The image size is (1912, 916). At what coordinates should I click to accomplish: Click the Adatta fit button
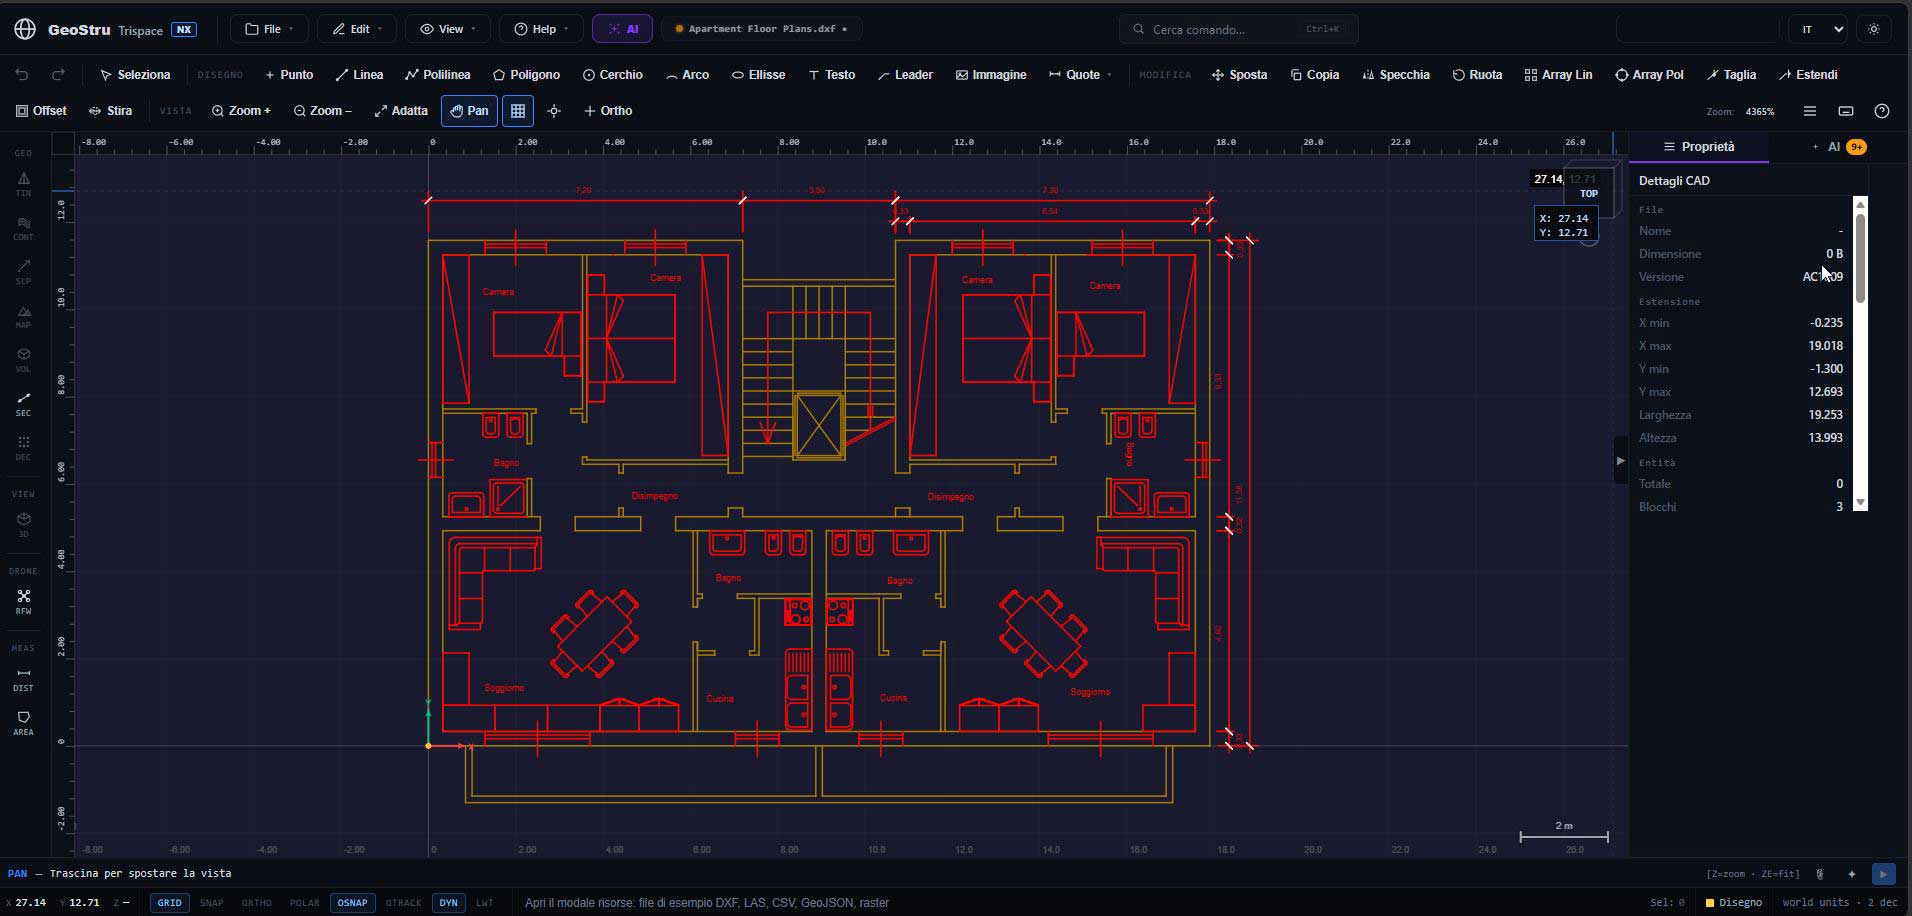point(401,111)
